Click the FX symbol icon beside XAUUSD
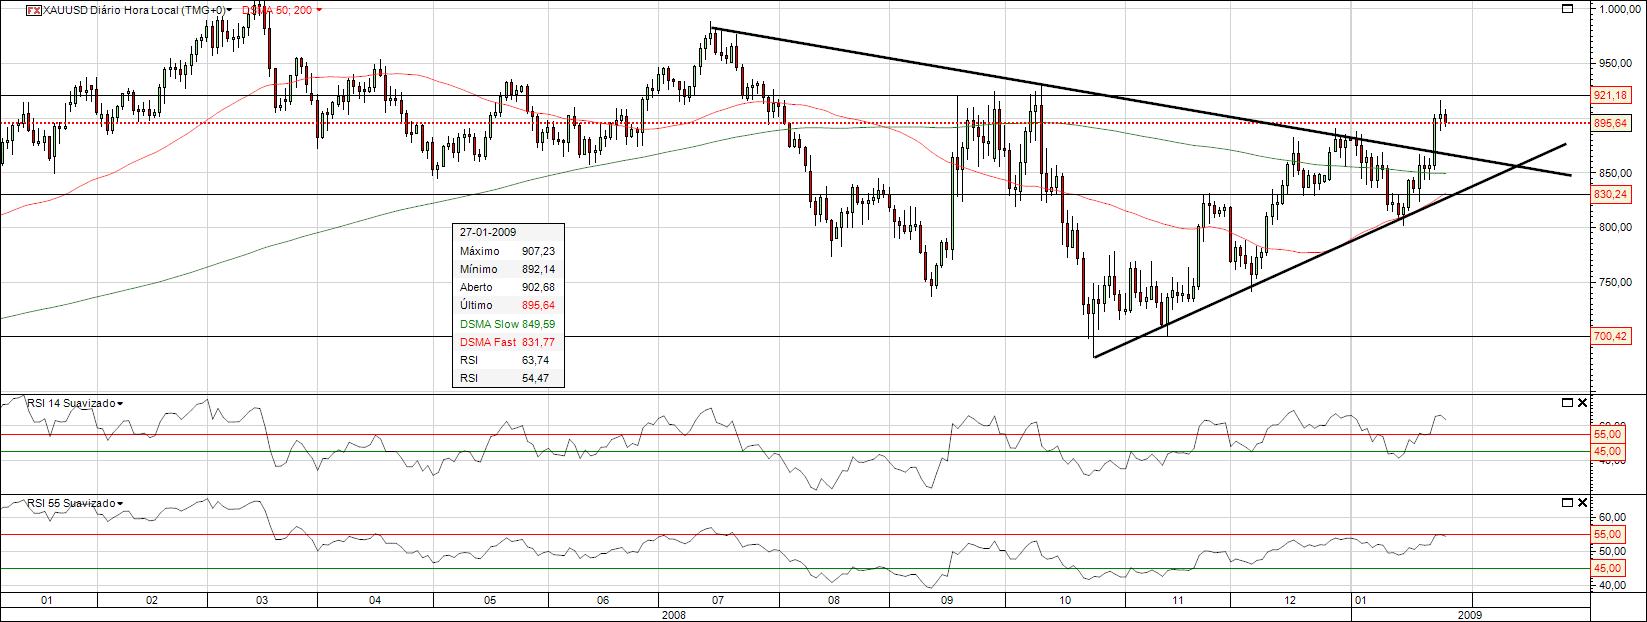 (33, 10)
